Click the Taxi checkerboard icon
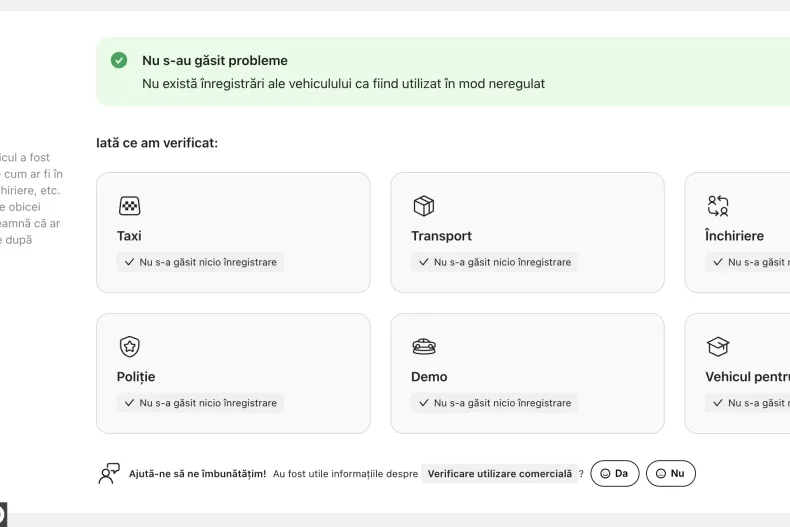This screenshot has width=790, height=527. (129, 206)
